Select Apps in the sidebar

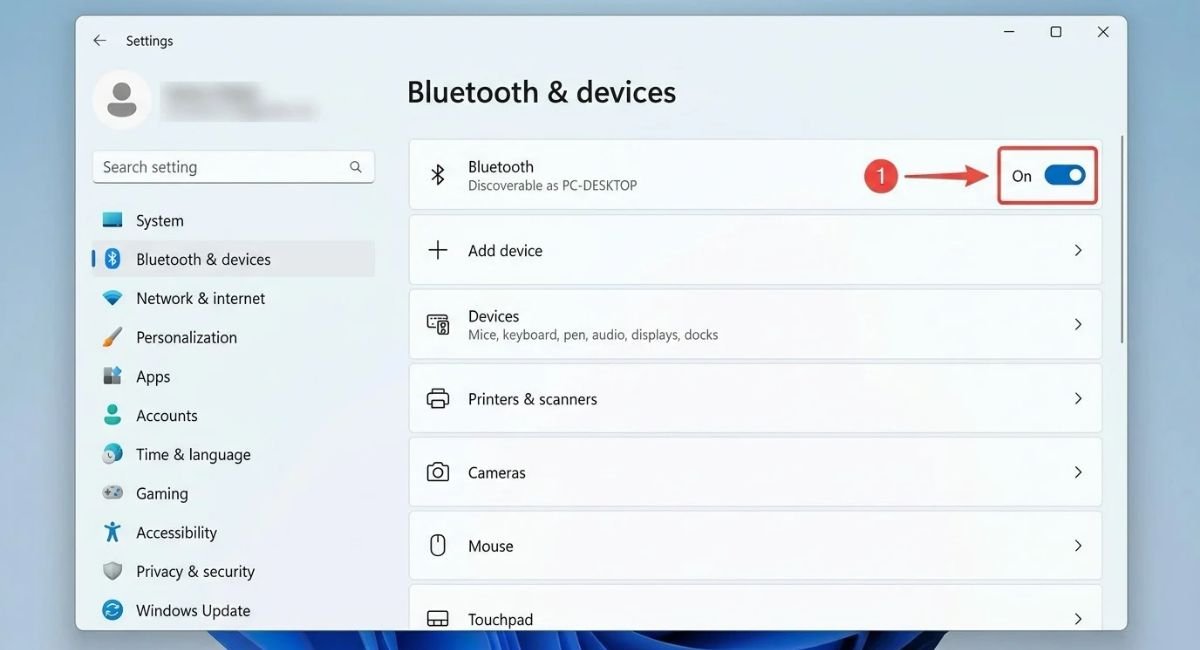pyautogui.click(x=233, y=376)
